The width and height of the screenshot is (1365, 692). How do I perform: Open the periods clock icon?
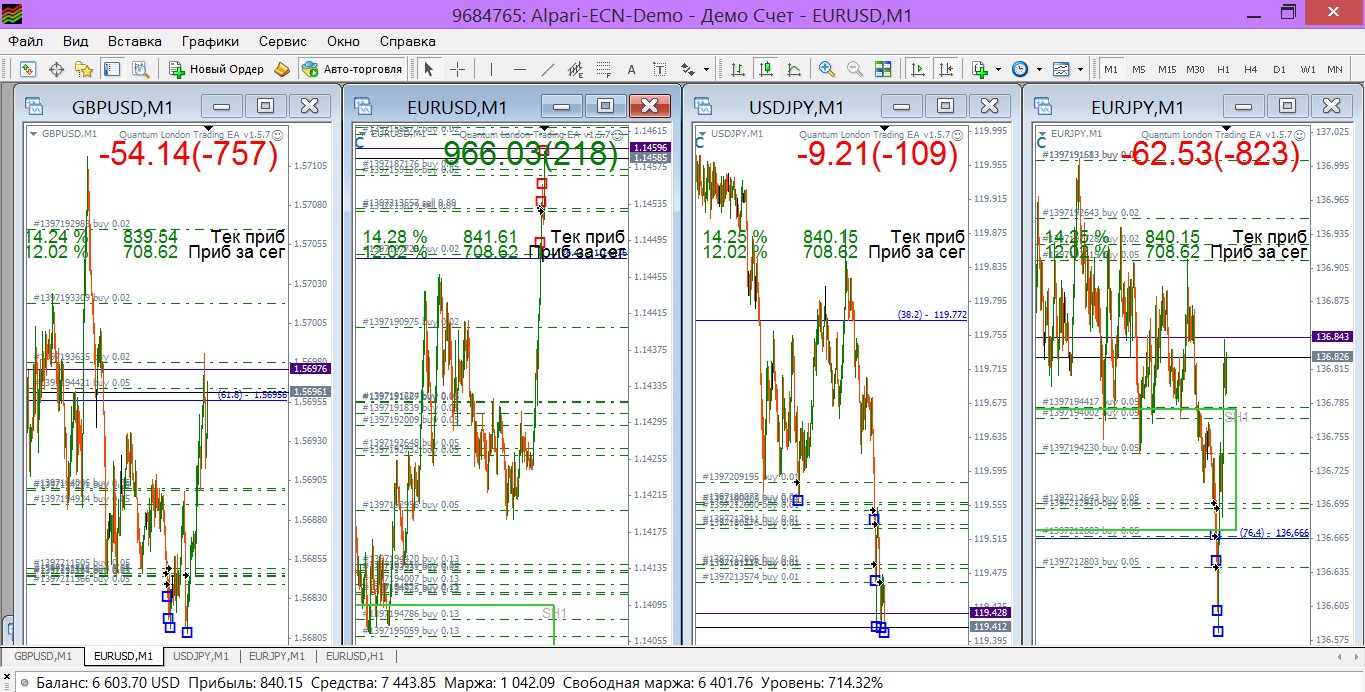(x=1020, y=69)
